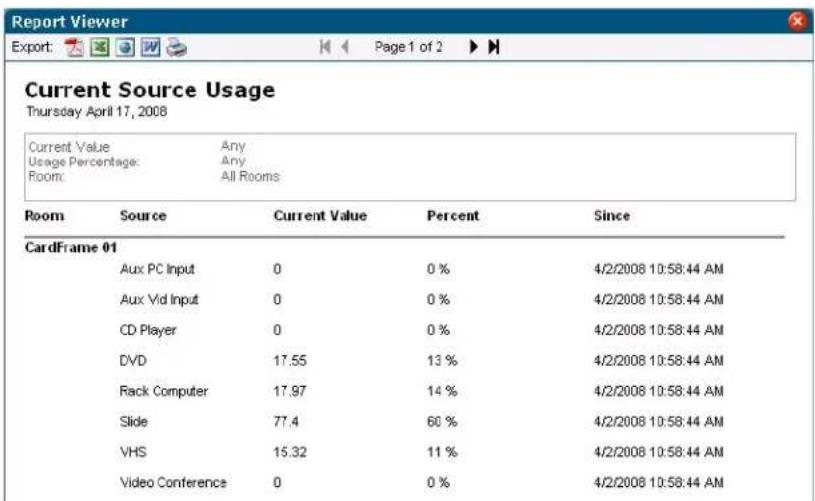
Task: Select the Rack Computer source
Action: [x=164, y=391]
